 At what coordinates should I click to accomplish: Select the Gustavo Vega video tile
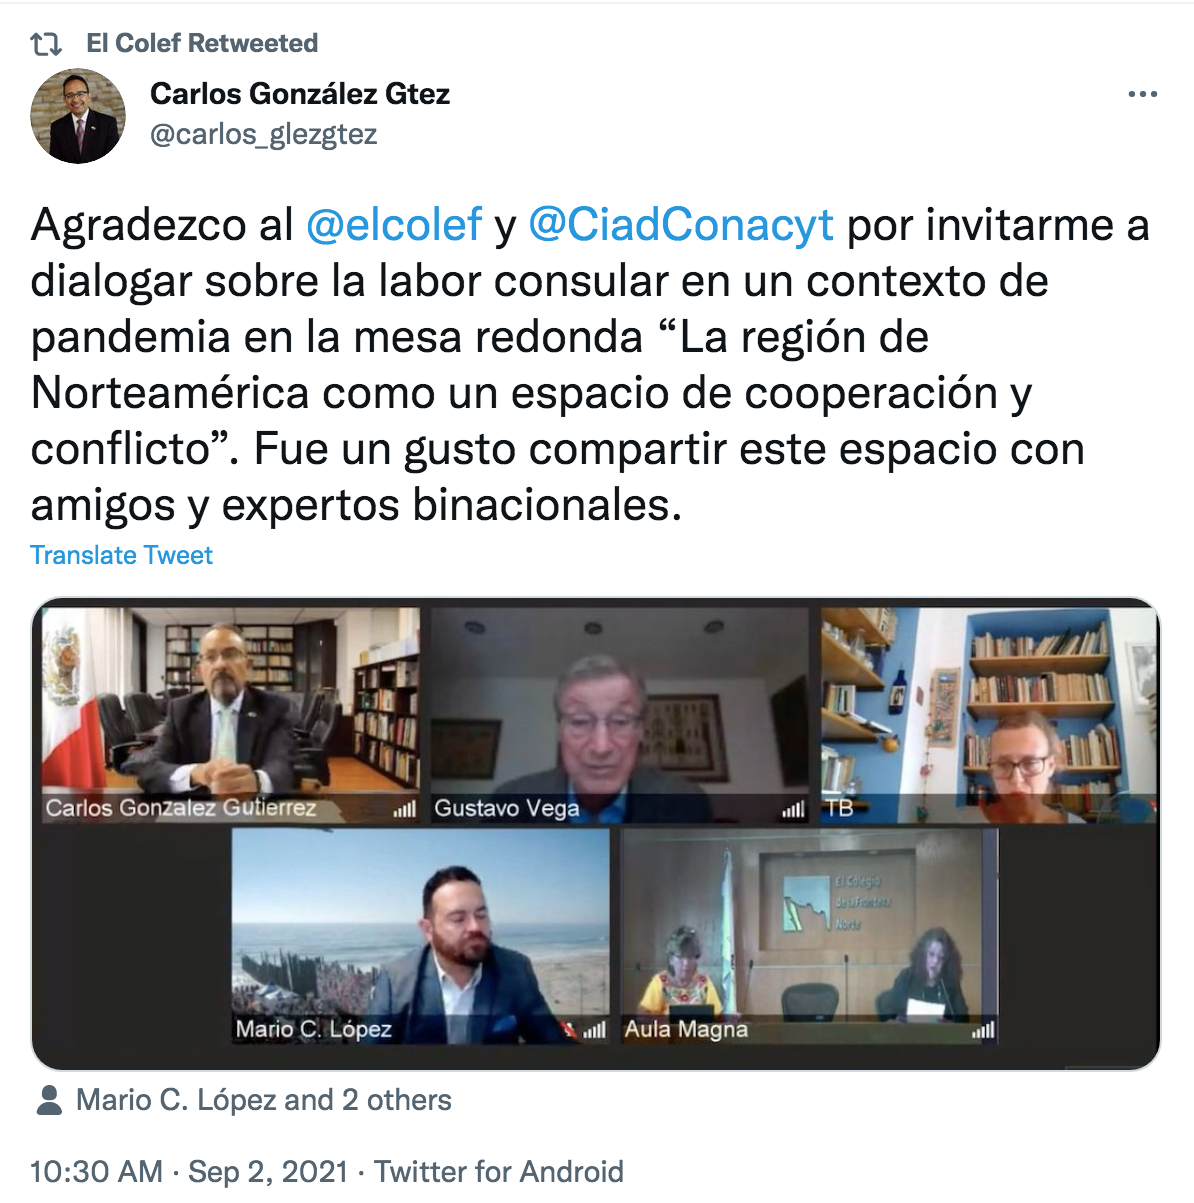[619, 716]
